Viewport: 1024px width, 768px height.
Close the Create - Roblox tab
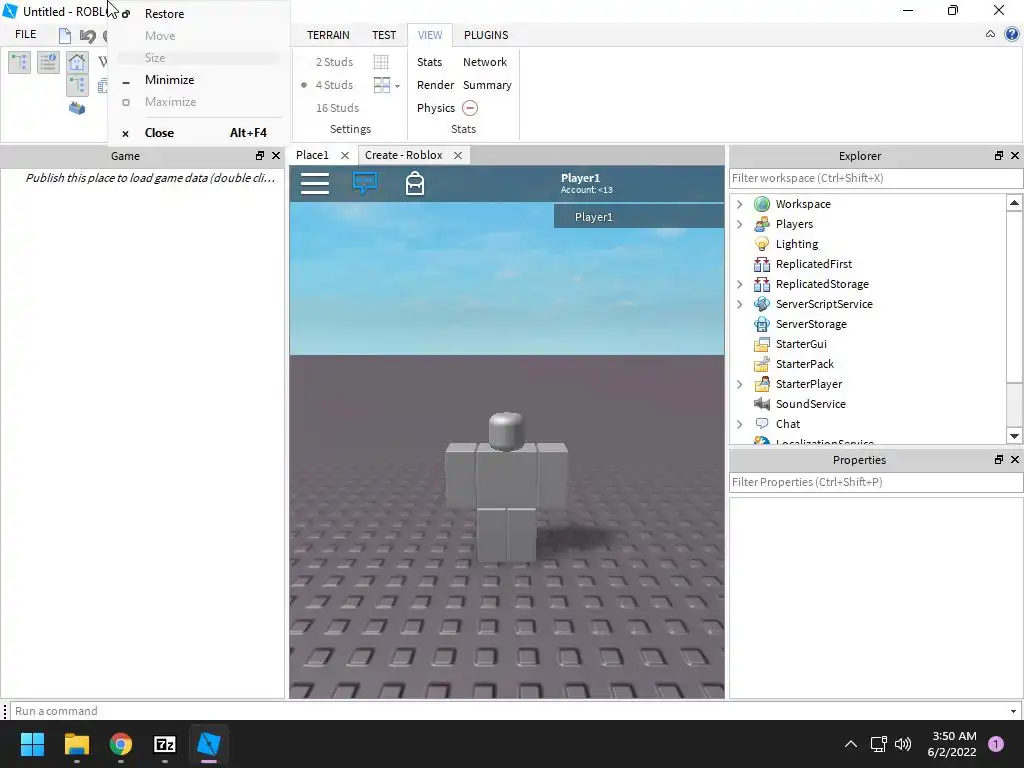458,155
